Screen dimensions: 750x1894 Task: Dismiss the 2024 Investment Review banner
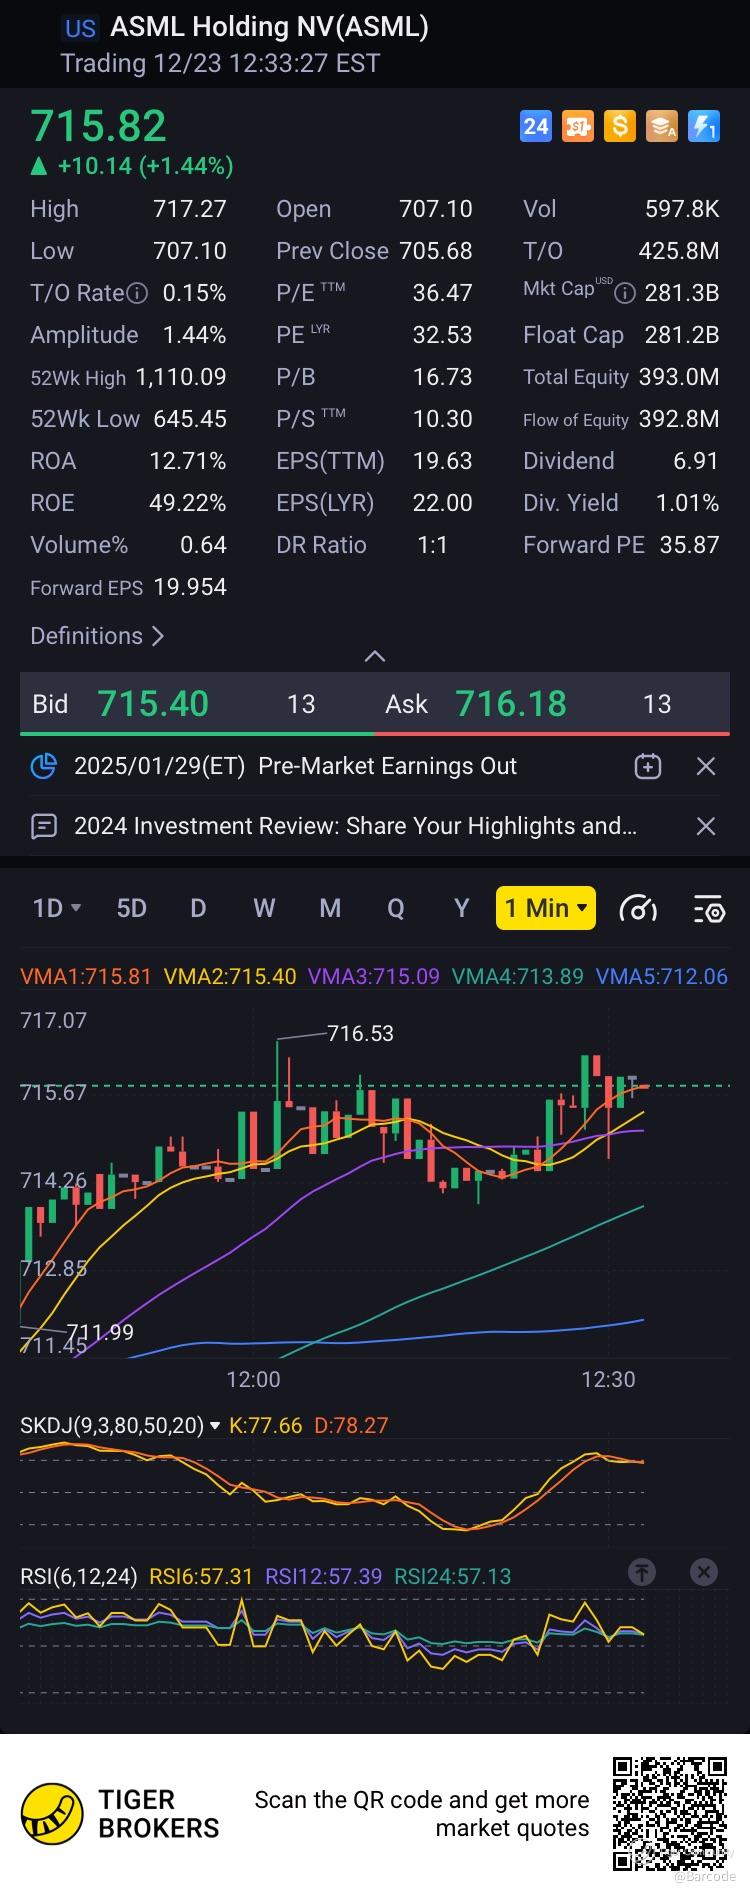click(x=706, y=826)
